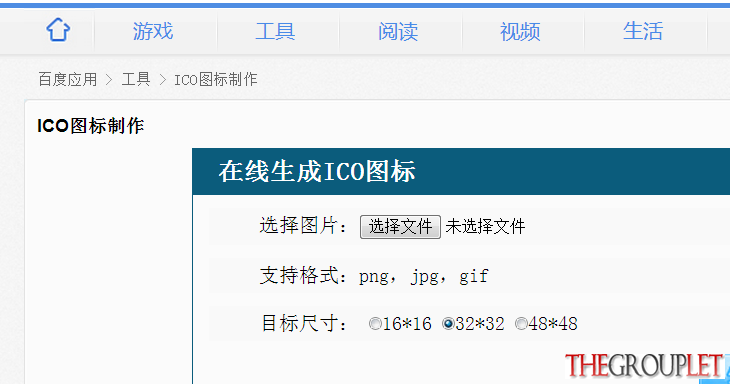Open the 工具 navigation tab
Screen dimensions: 730x384
[x=275, y=31]
